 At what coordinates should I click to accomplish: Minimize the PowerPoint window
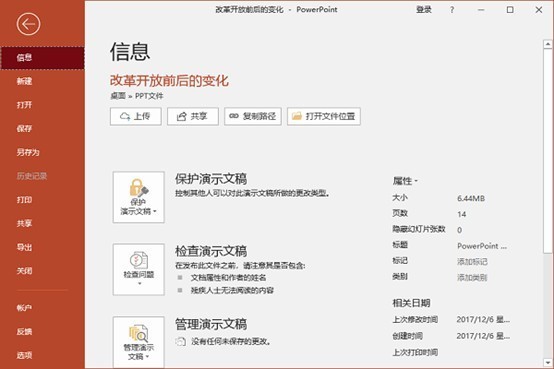(481, 10)
